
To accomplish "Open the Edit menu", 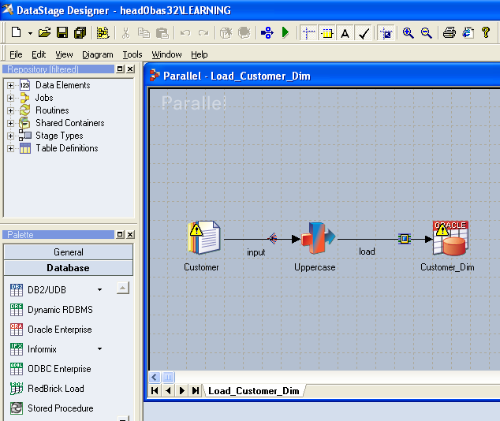I will 39,54.
